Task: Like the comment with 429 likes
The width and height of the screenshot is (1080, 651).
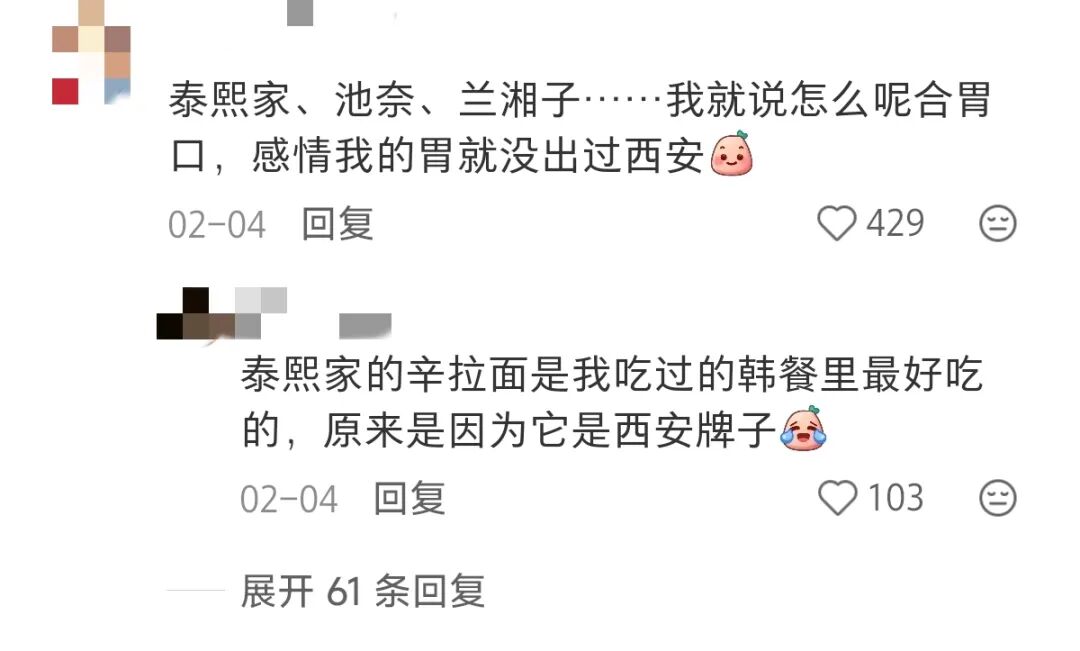Action: [x=836, y=224]
